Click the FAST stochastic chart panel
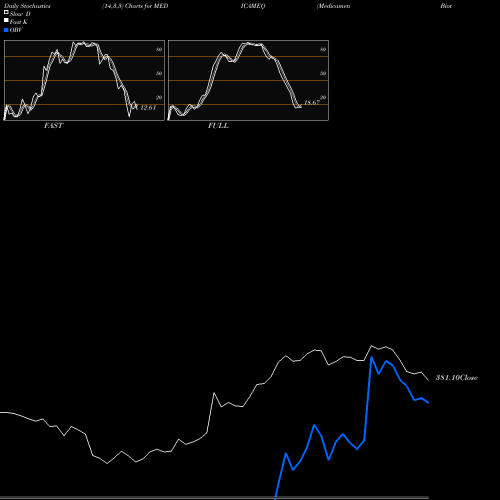The image size is (500, 500). click(84, 80)
